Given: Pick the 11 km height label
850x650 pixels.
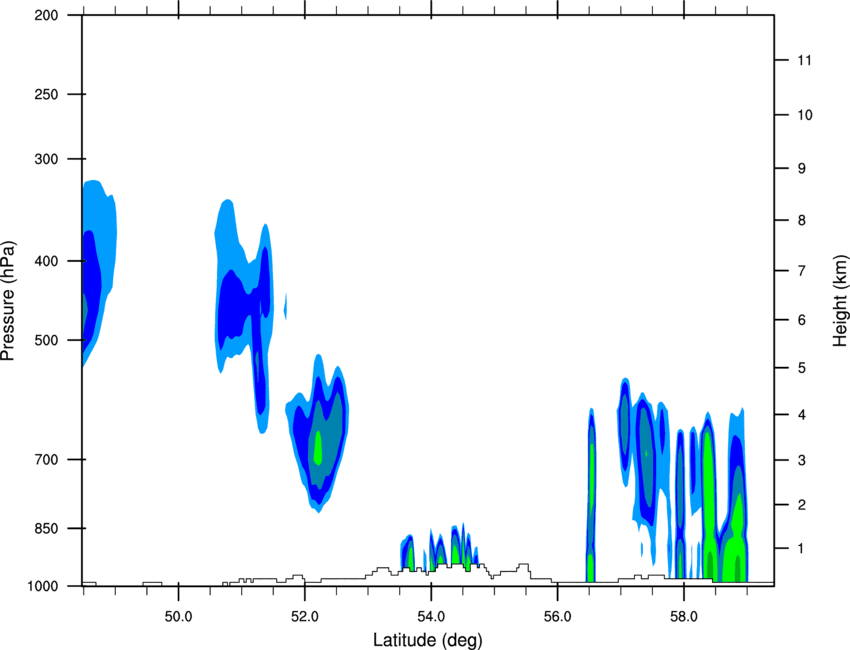Looking at the screenshot, I should click(x=805, y=60).
